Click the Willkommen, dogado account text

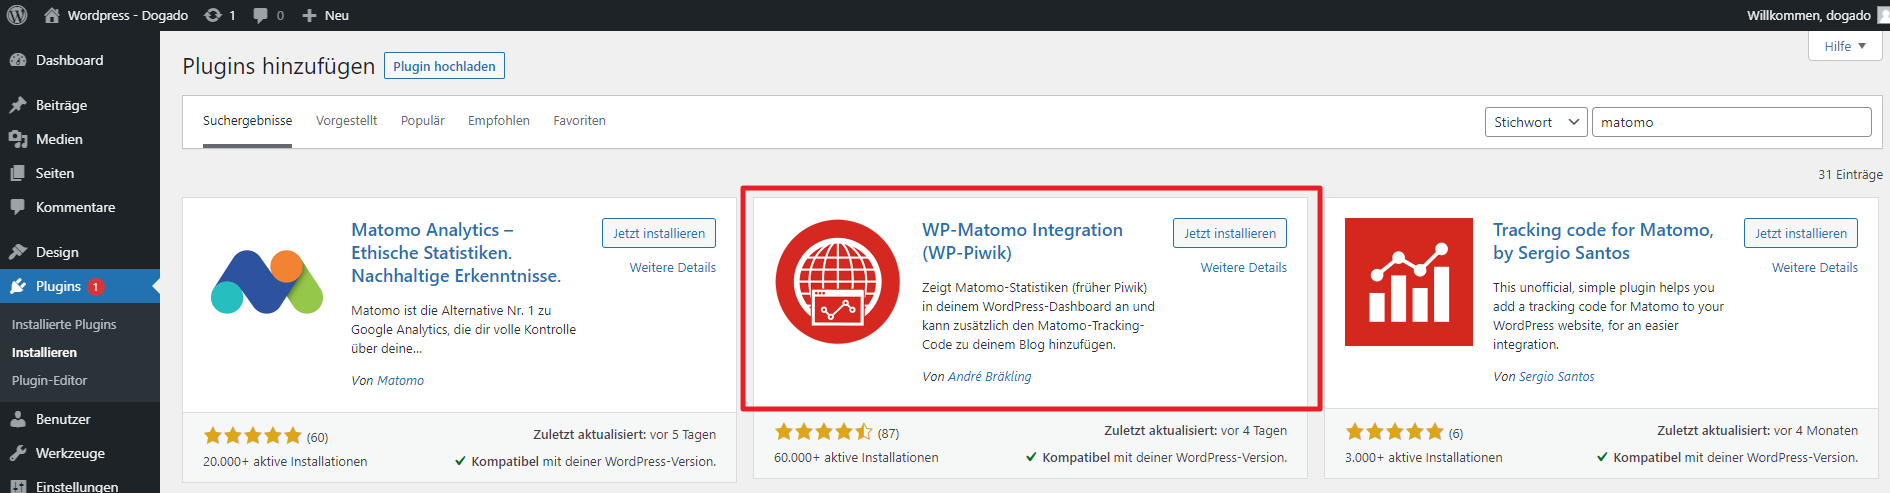pyautogui.click(x=1809, y=15)
